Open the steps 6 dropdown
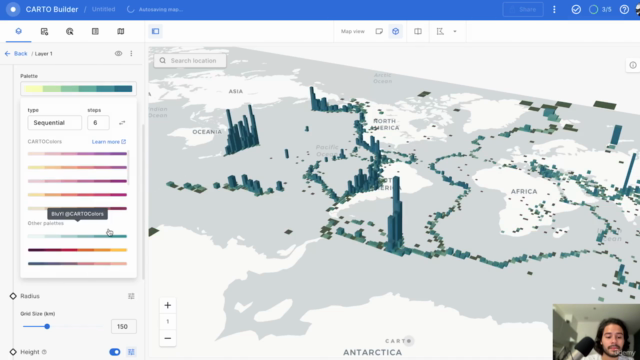Viewport: 640px width, 360px height. [98, 122]
